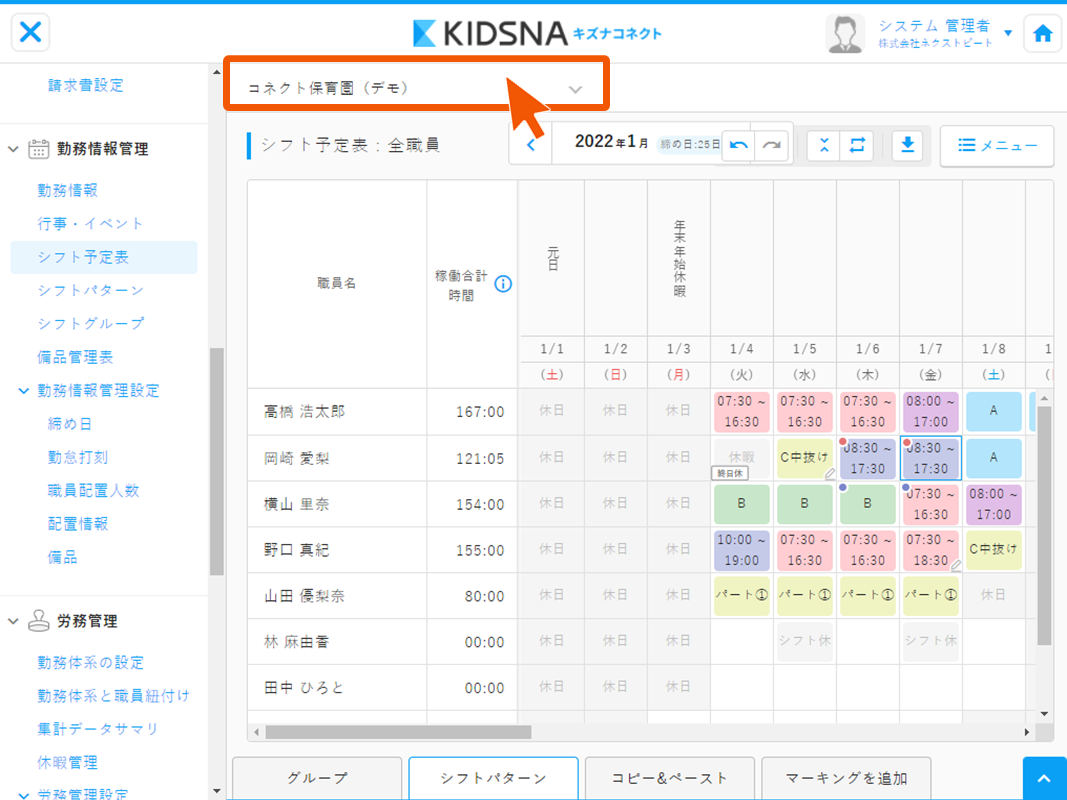Click the blue X close-menu icon
This screenshot has height=800, width=1067.
[x=31, y=32]
